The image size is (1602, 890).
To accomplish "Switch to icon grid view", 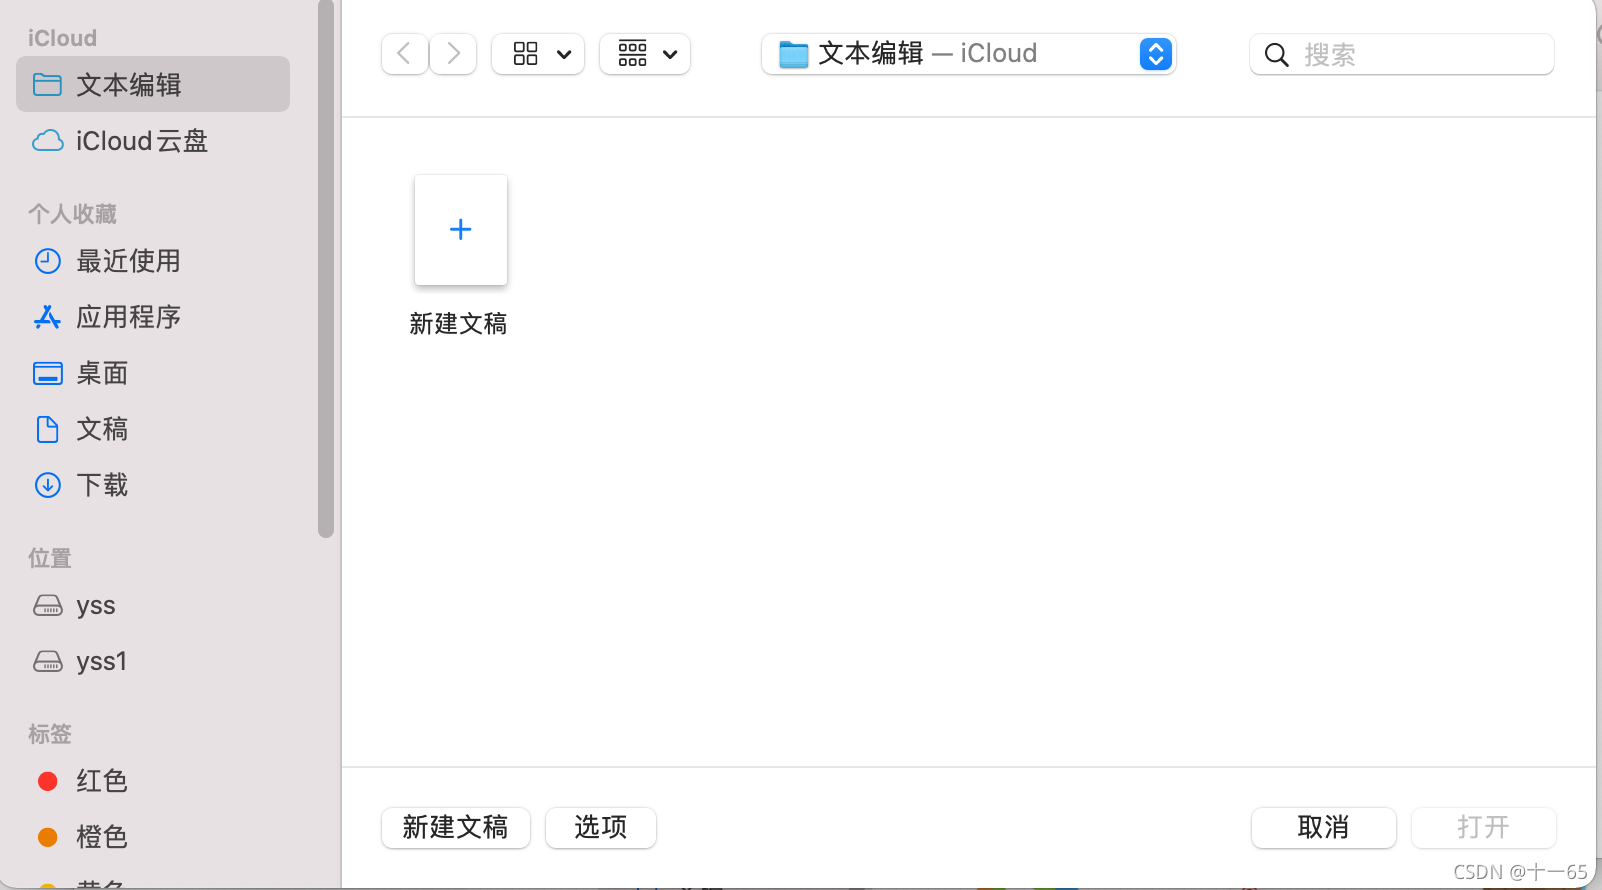I will pos(526,54).
